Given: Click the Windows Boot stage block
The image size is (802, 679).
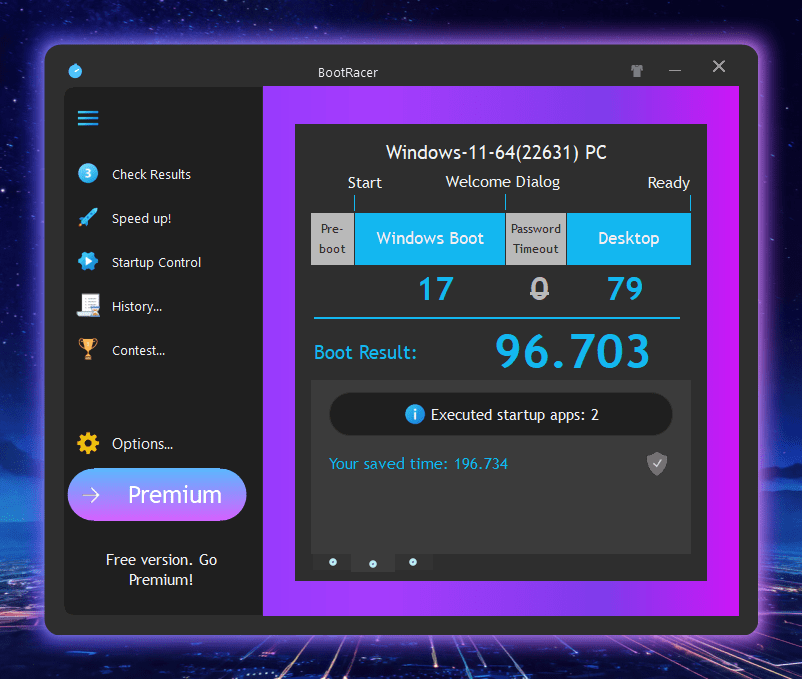Looking at the screenshot, I should pos(430,239).
